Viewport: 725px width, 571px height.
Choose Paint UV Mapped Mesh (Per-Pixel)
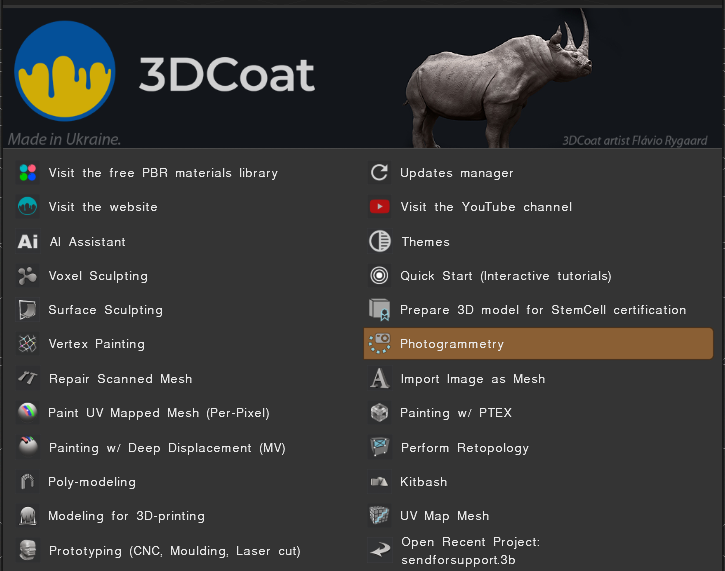159,413
